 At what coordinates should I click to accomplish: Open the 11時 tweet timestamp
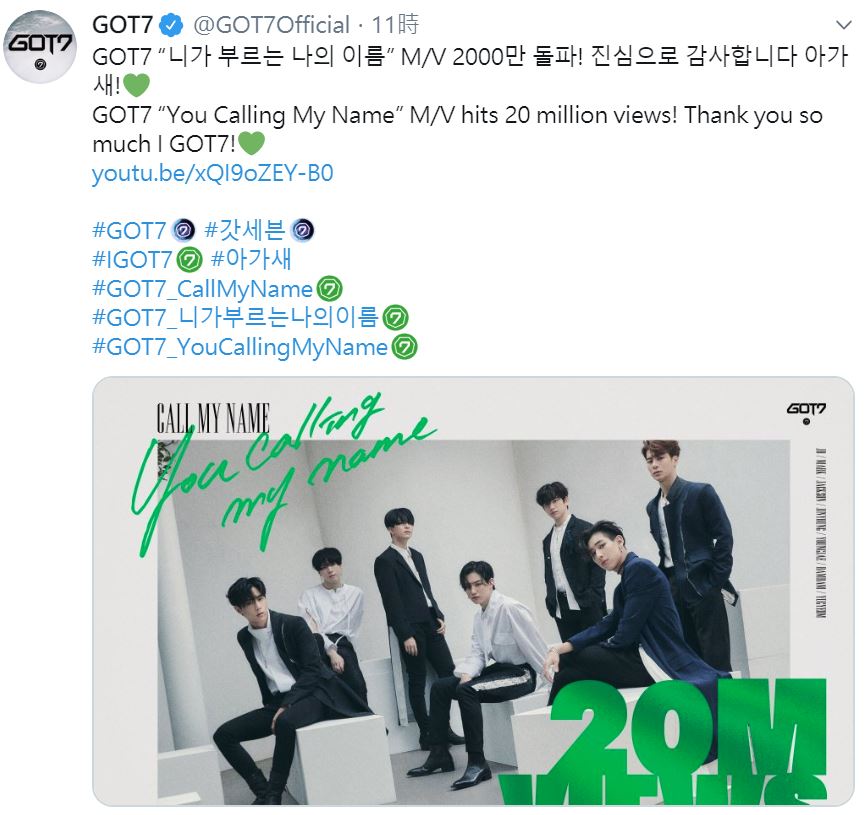395,25
